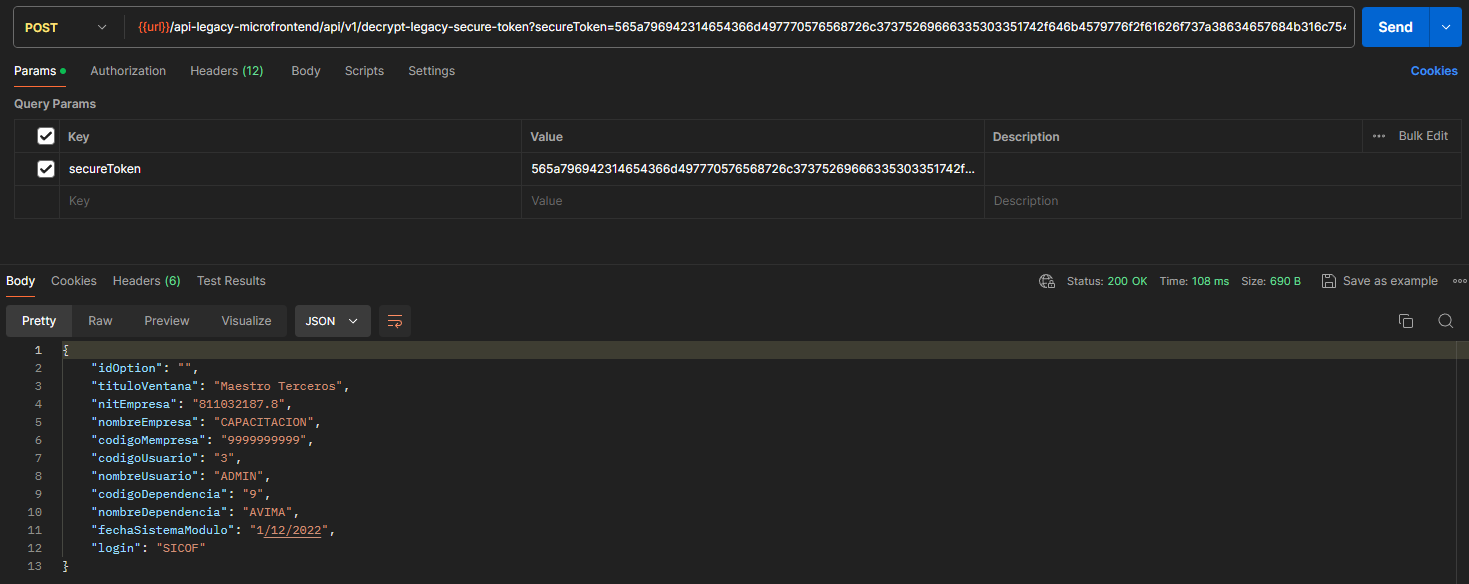Click the empty Key input field
The height and width of the screenshot is (584, 1469).
290,201
